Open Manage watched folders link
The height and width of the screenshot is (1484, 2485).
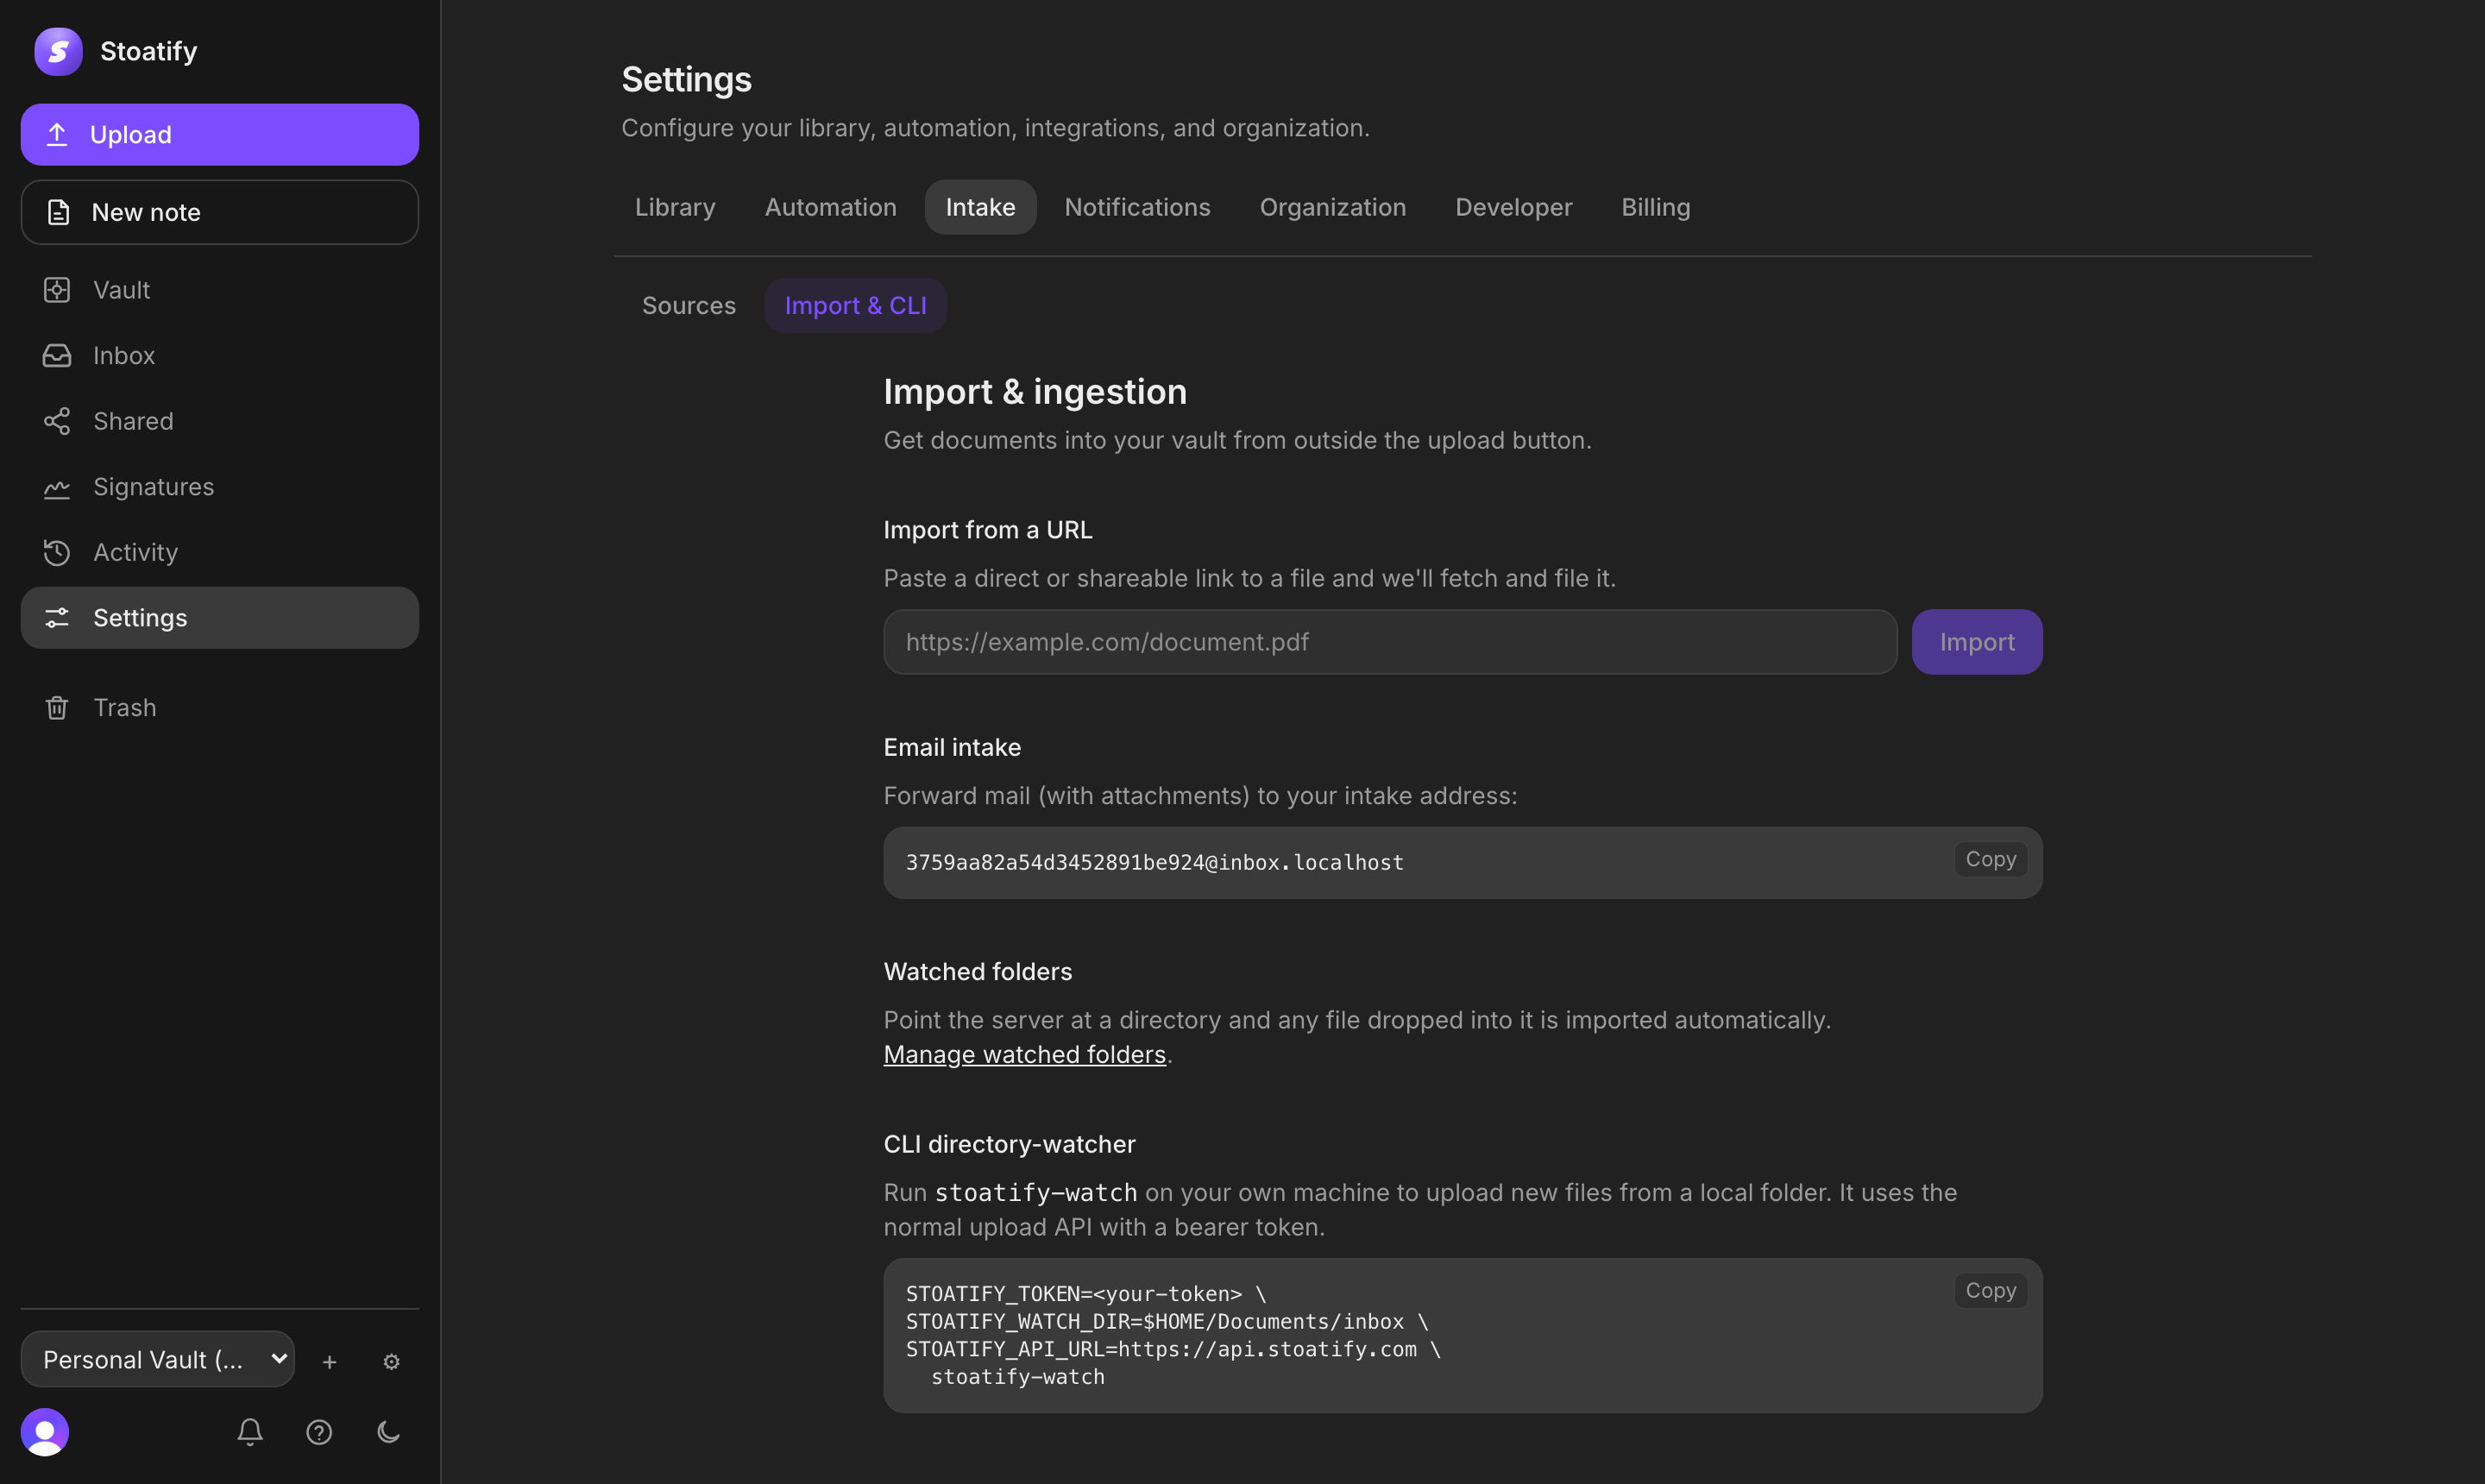tap(1025, 1054)
